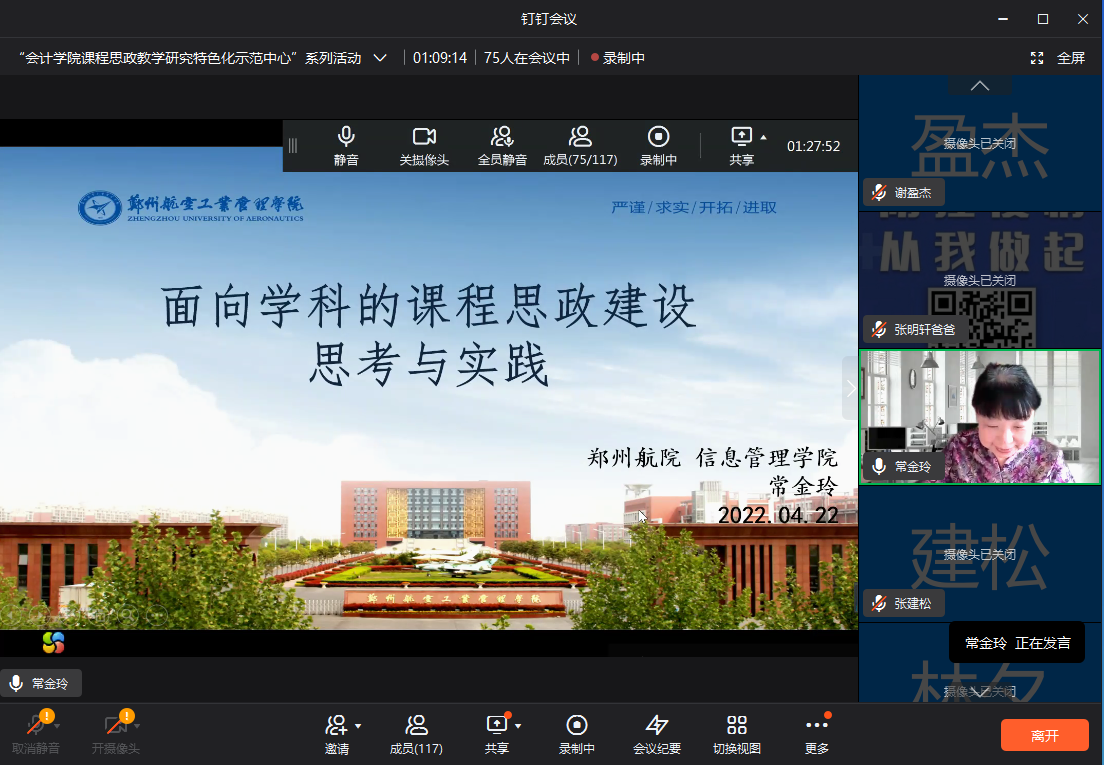Screen dimensions: 1104x765
Task: Collapse the participant panel with side arrow
Action: click(851, 387)
